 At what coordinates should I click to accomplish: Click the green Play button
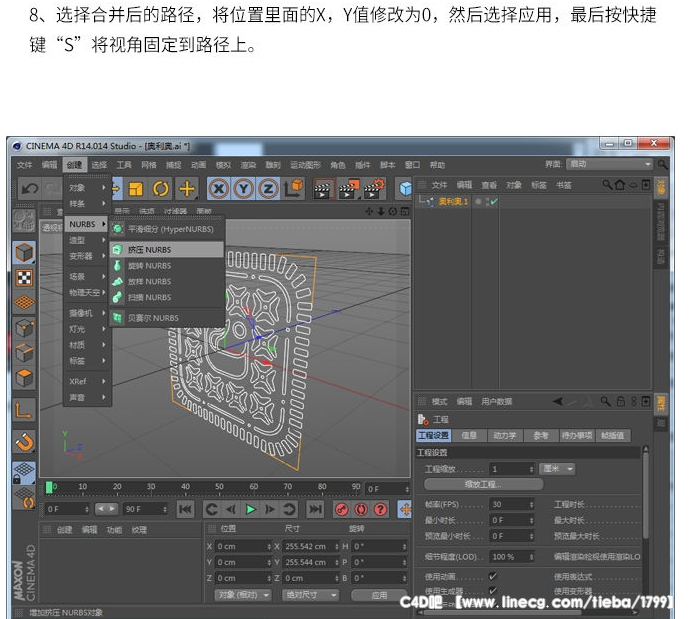(x=250, y=509)
